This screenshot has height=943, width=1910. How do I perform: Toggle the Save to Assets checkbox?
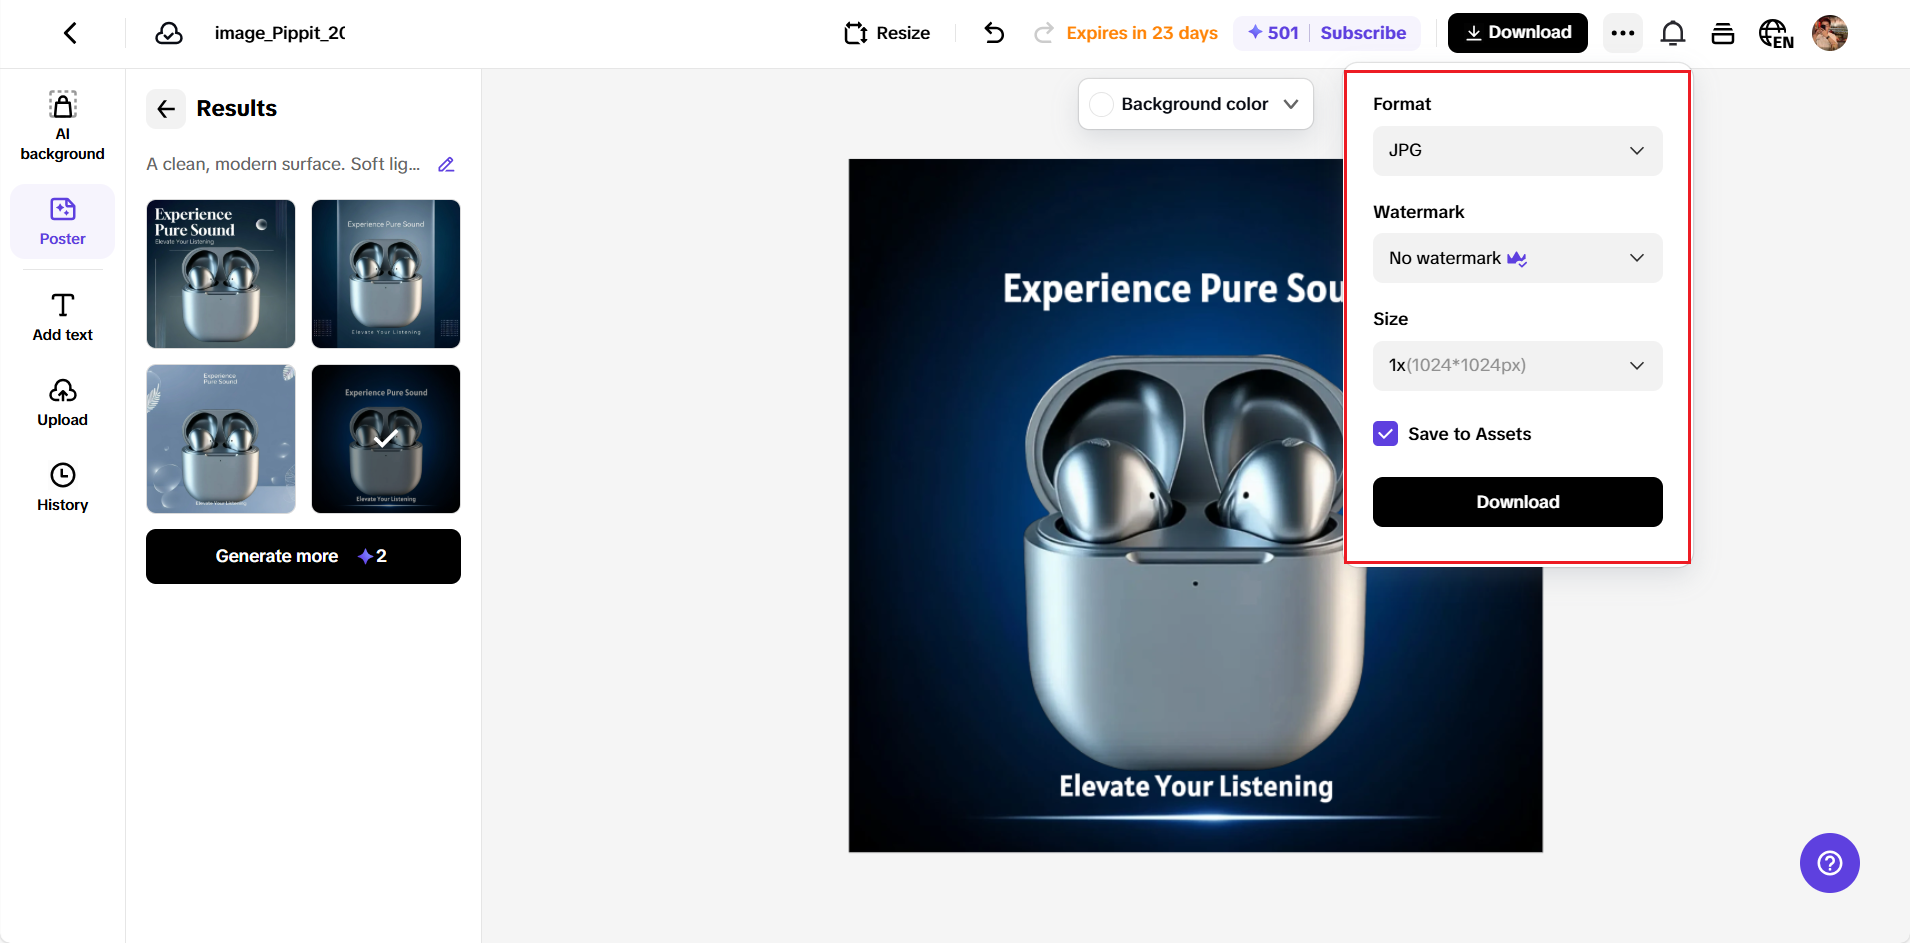[1385, 434]
